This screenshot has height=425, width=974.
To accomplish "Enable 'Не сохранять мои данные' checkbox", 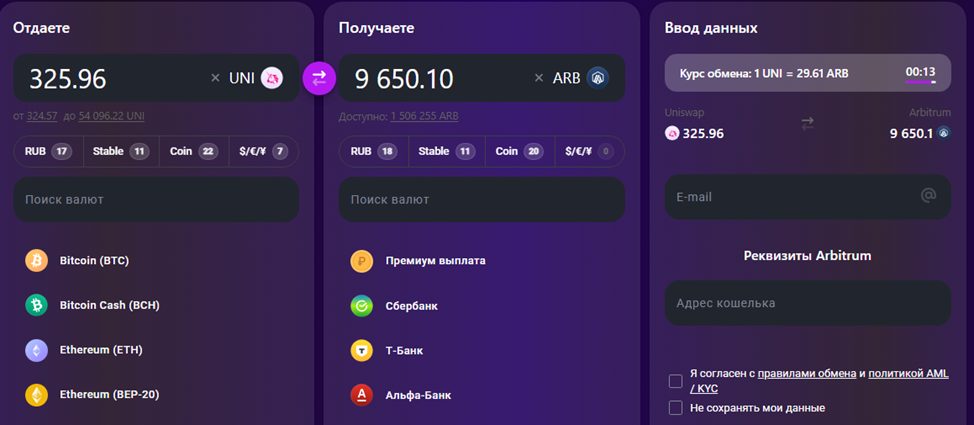I will 676,408.
